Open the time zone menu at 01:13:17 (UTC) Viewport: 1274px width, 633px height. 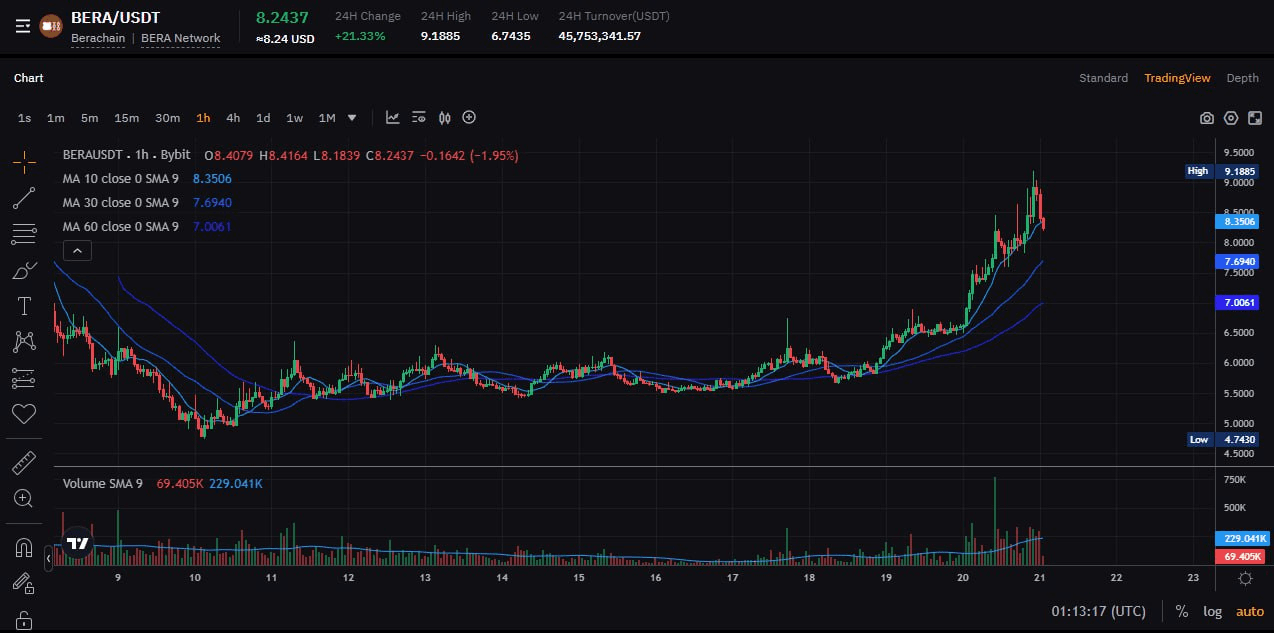click(x=1098, y=611)
